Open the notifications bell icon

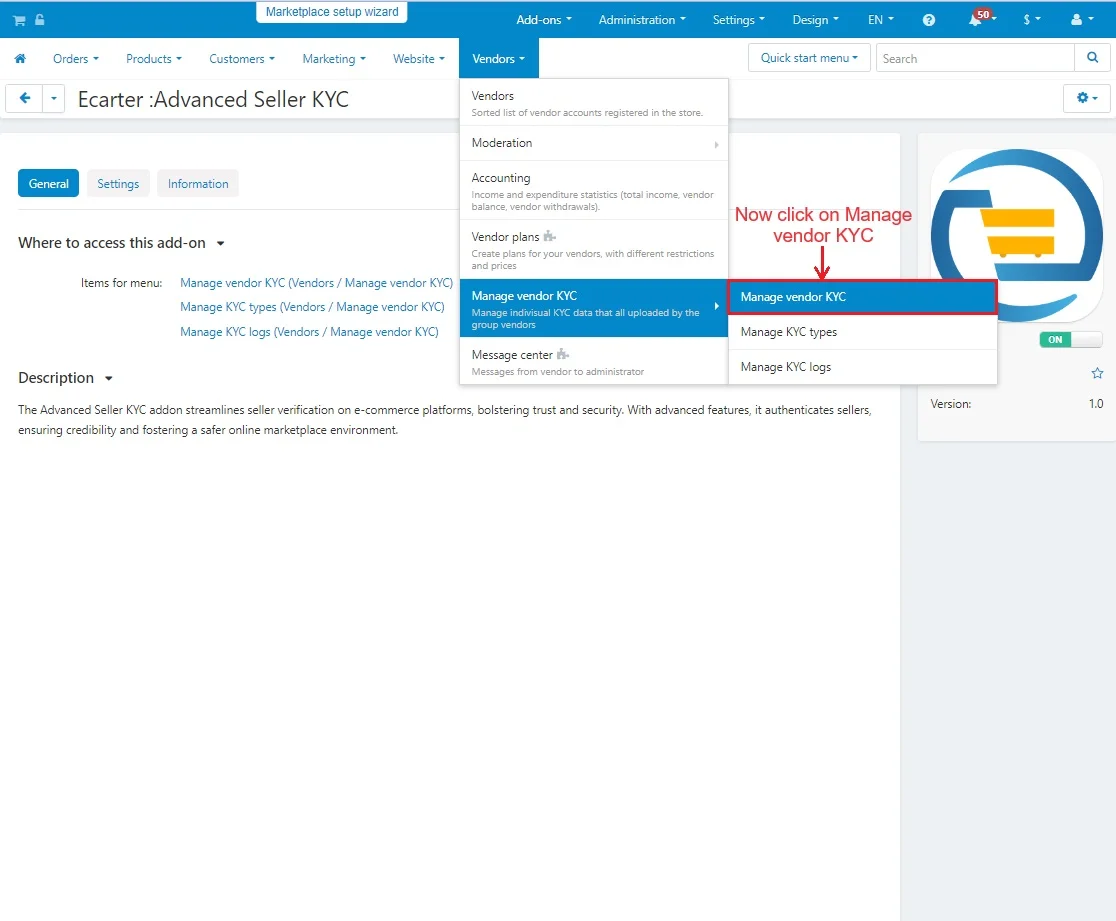(976, 20)
